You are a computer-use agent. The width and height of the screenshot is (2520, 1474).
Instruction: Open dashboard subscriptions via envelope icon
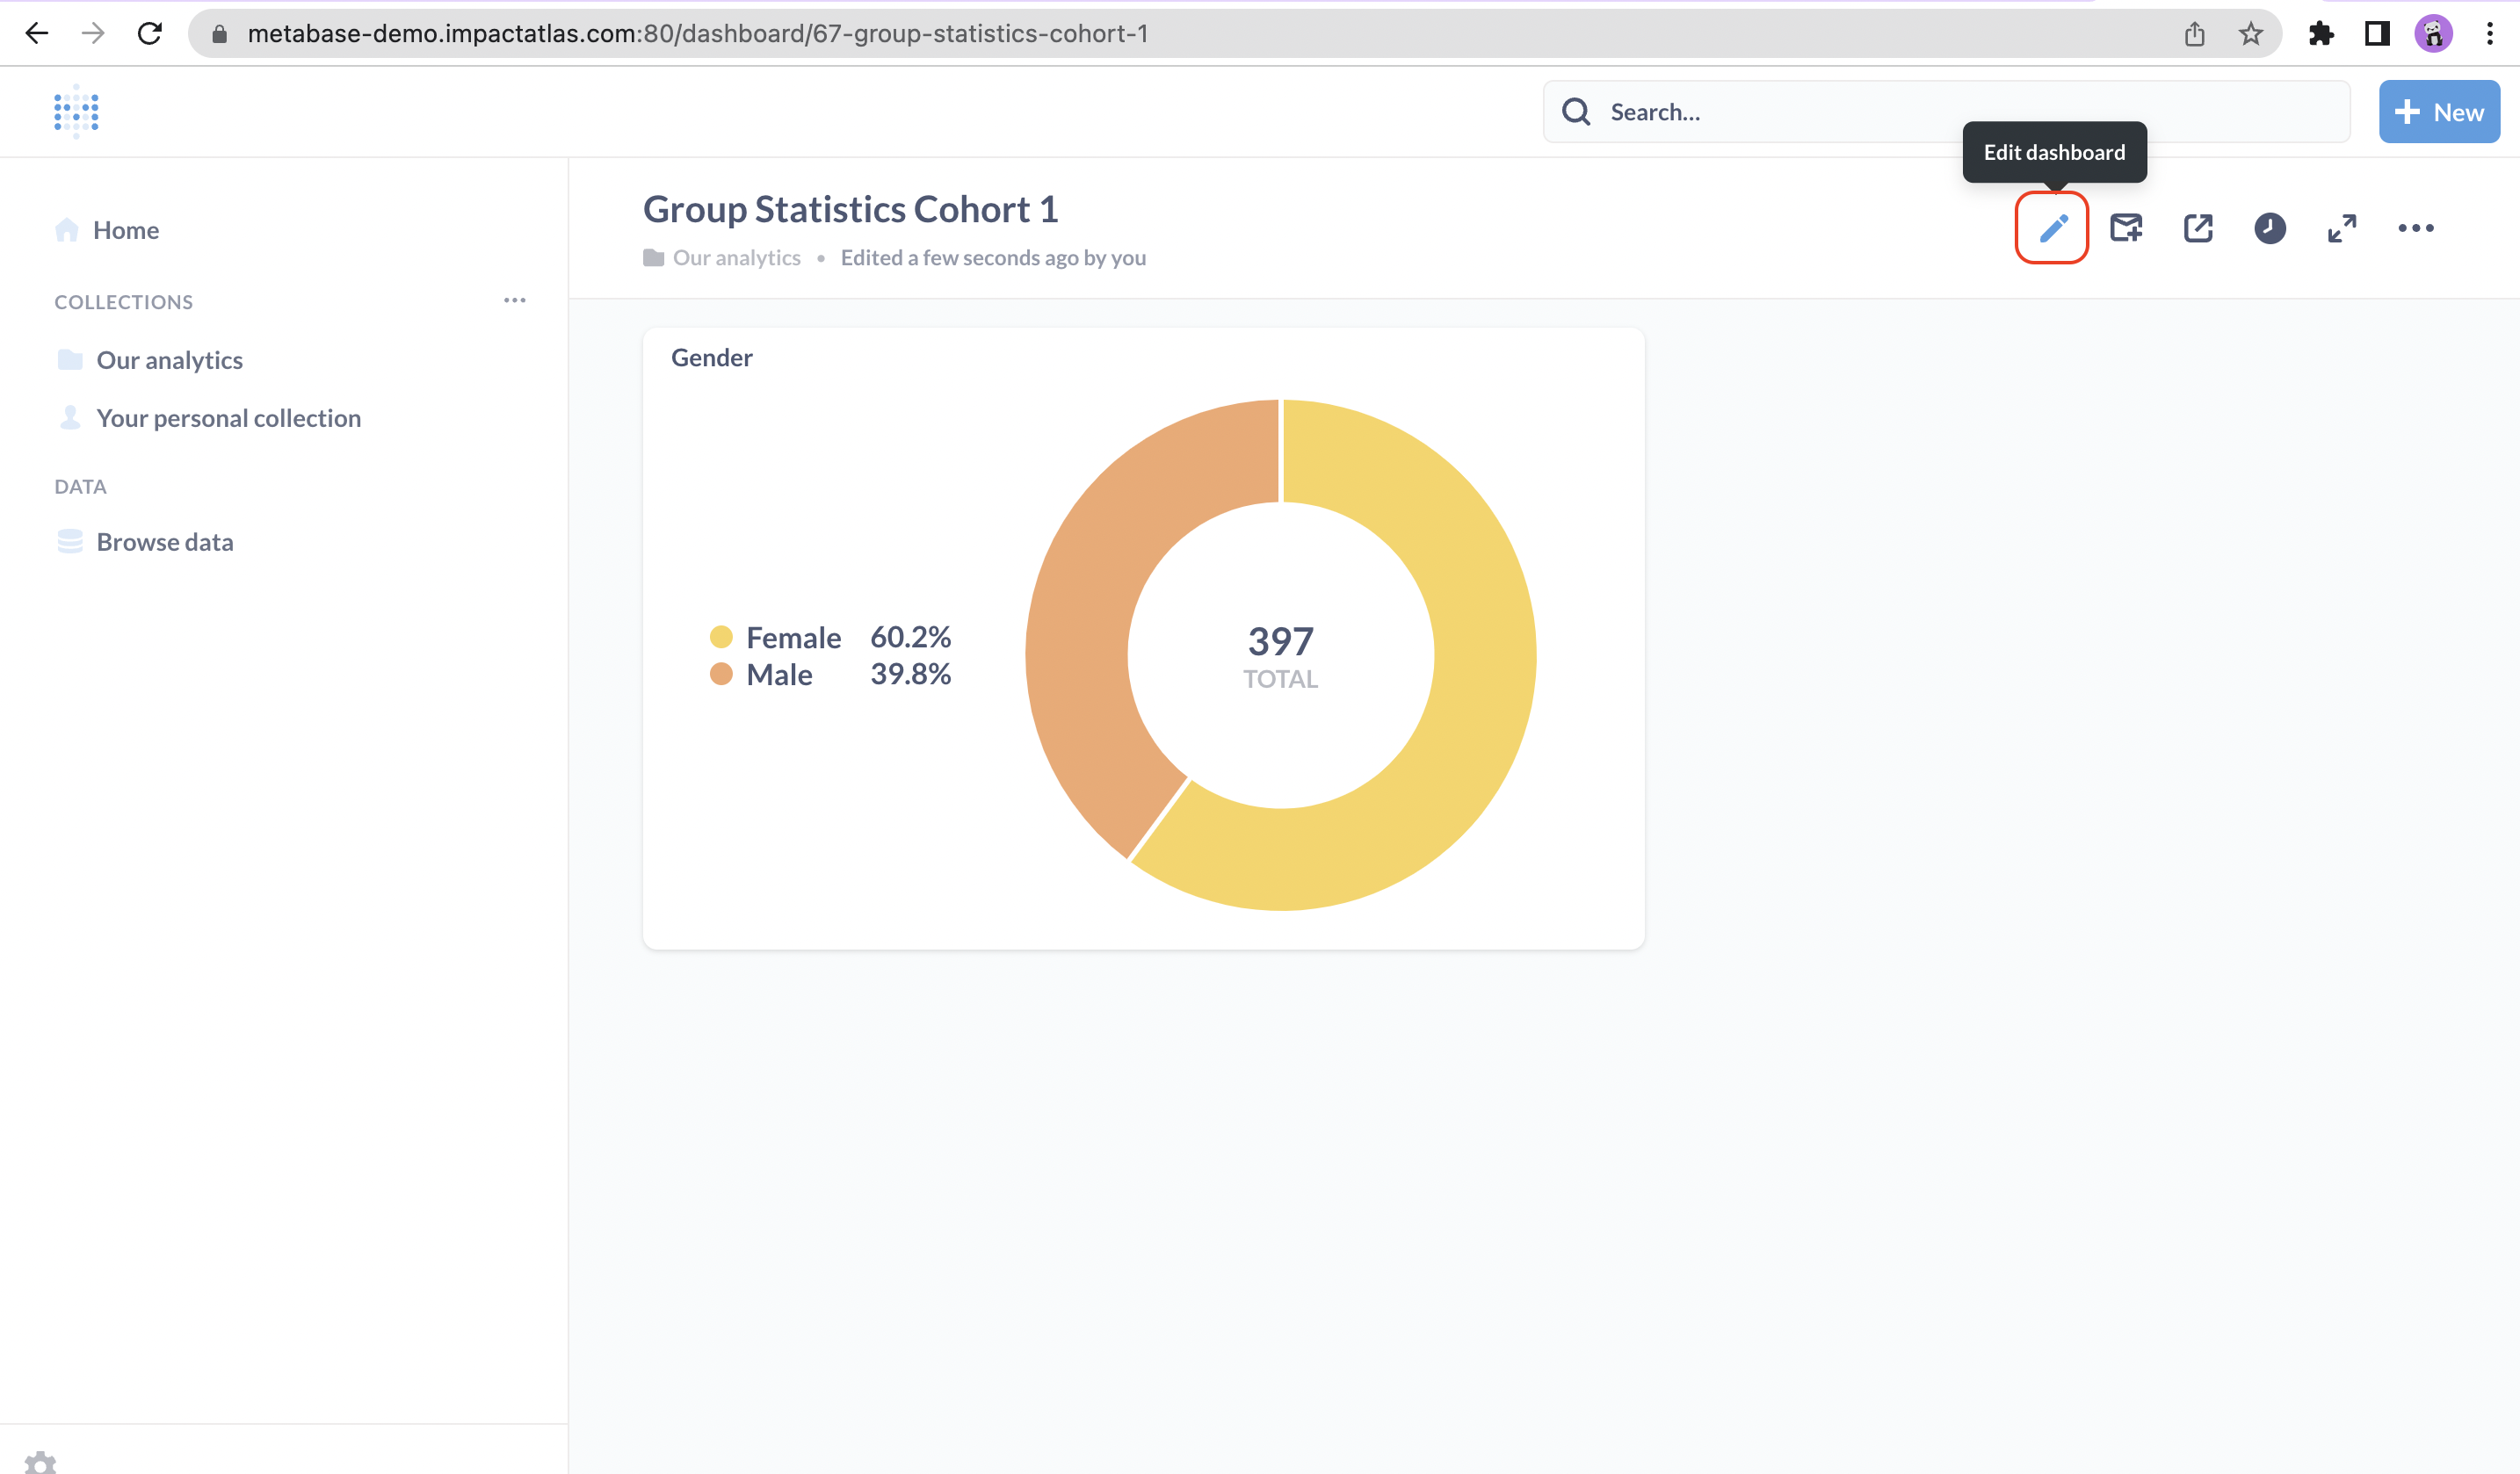pos(2126,228)
